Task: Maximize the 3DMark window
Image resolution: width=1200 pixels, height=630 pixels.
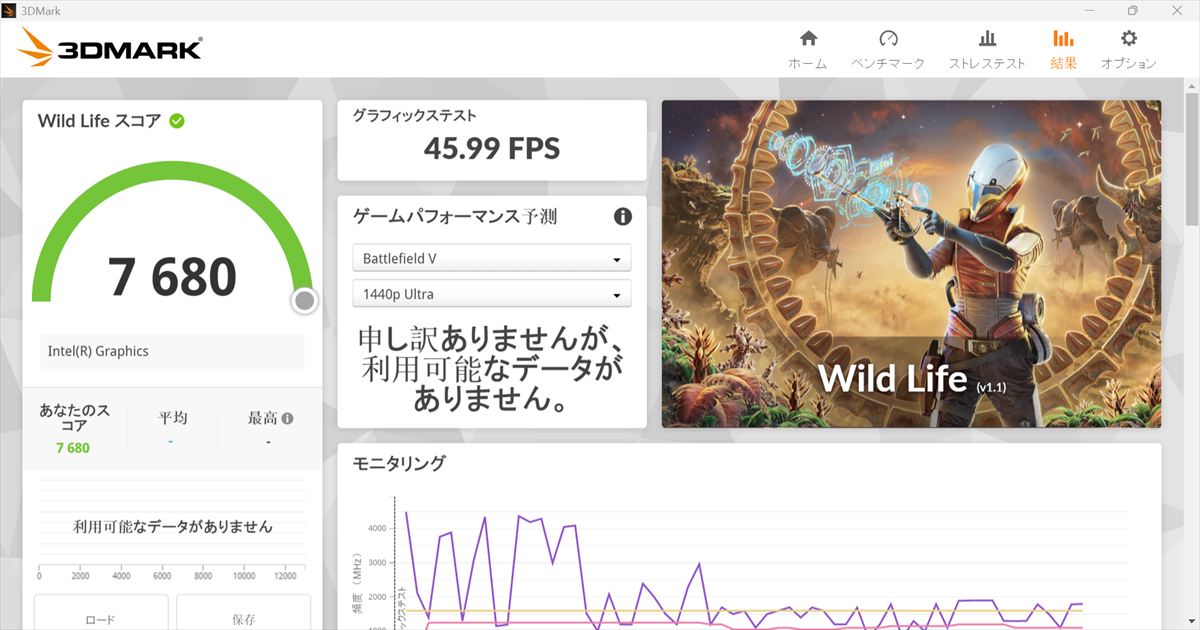Action: coord(1132,11)
